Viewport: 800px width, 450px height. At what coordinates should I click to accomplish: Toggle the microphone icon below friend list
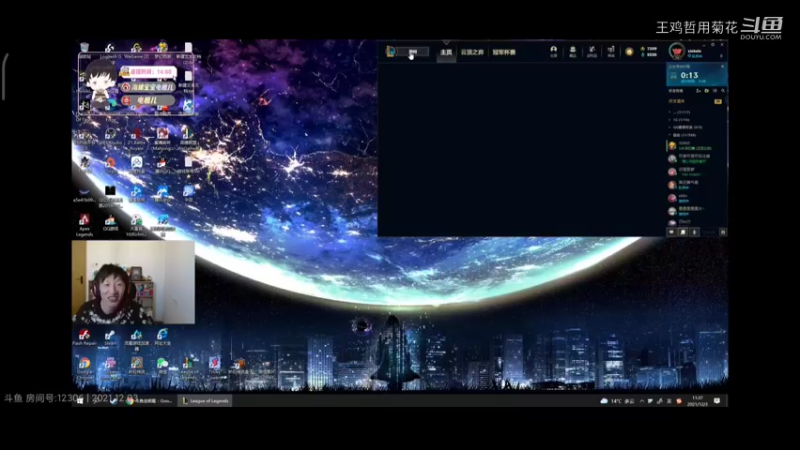[x=694, y=232]
